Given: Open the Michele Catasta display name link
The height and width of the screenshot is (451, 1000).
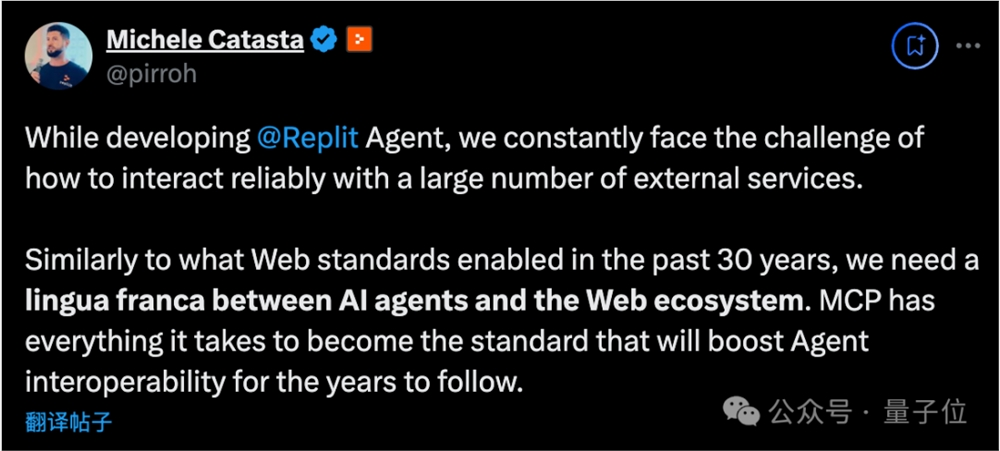Looking at the screenshot, I should click(x=205, y=40).
